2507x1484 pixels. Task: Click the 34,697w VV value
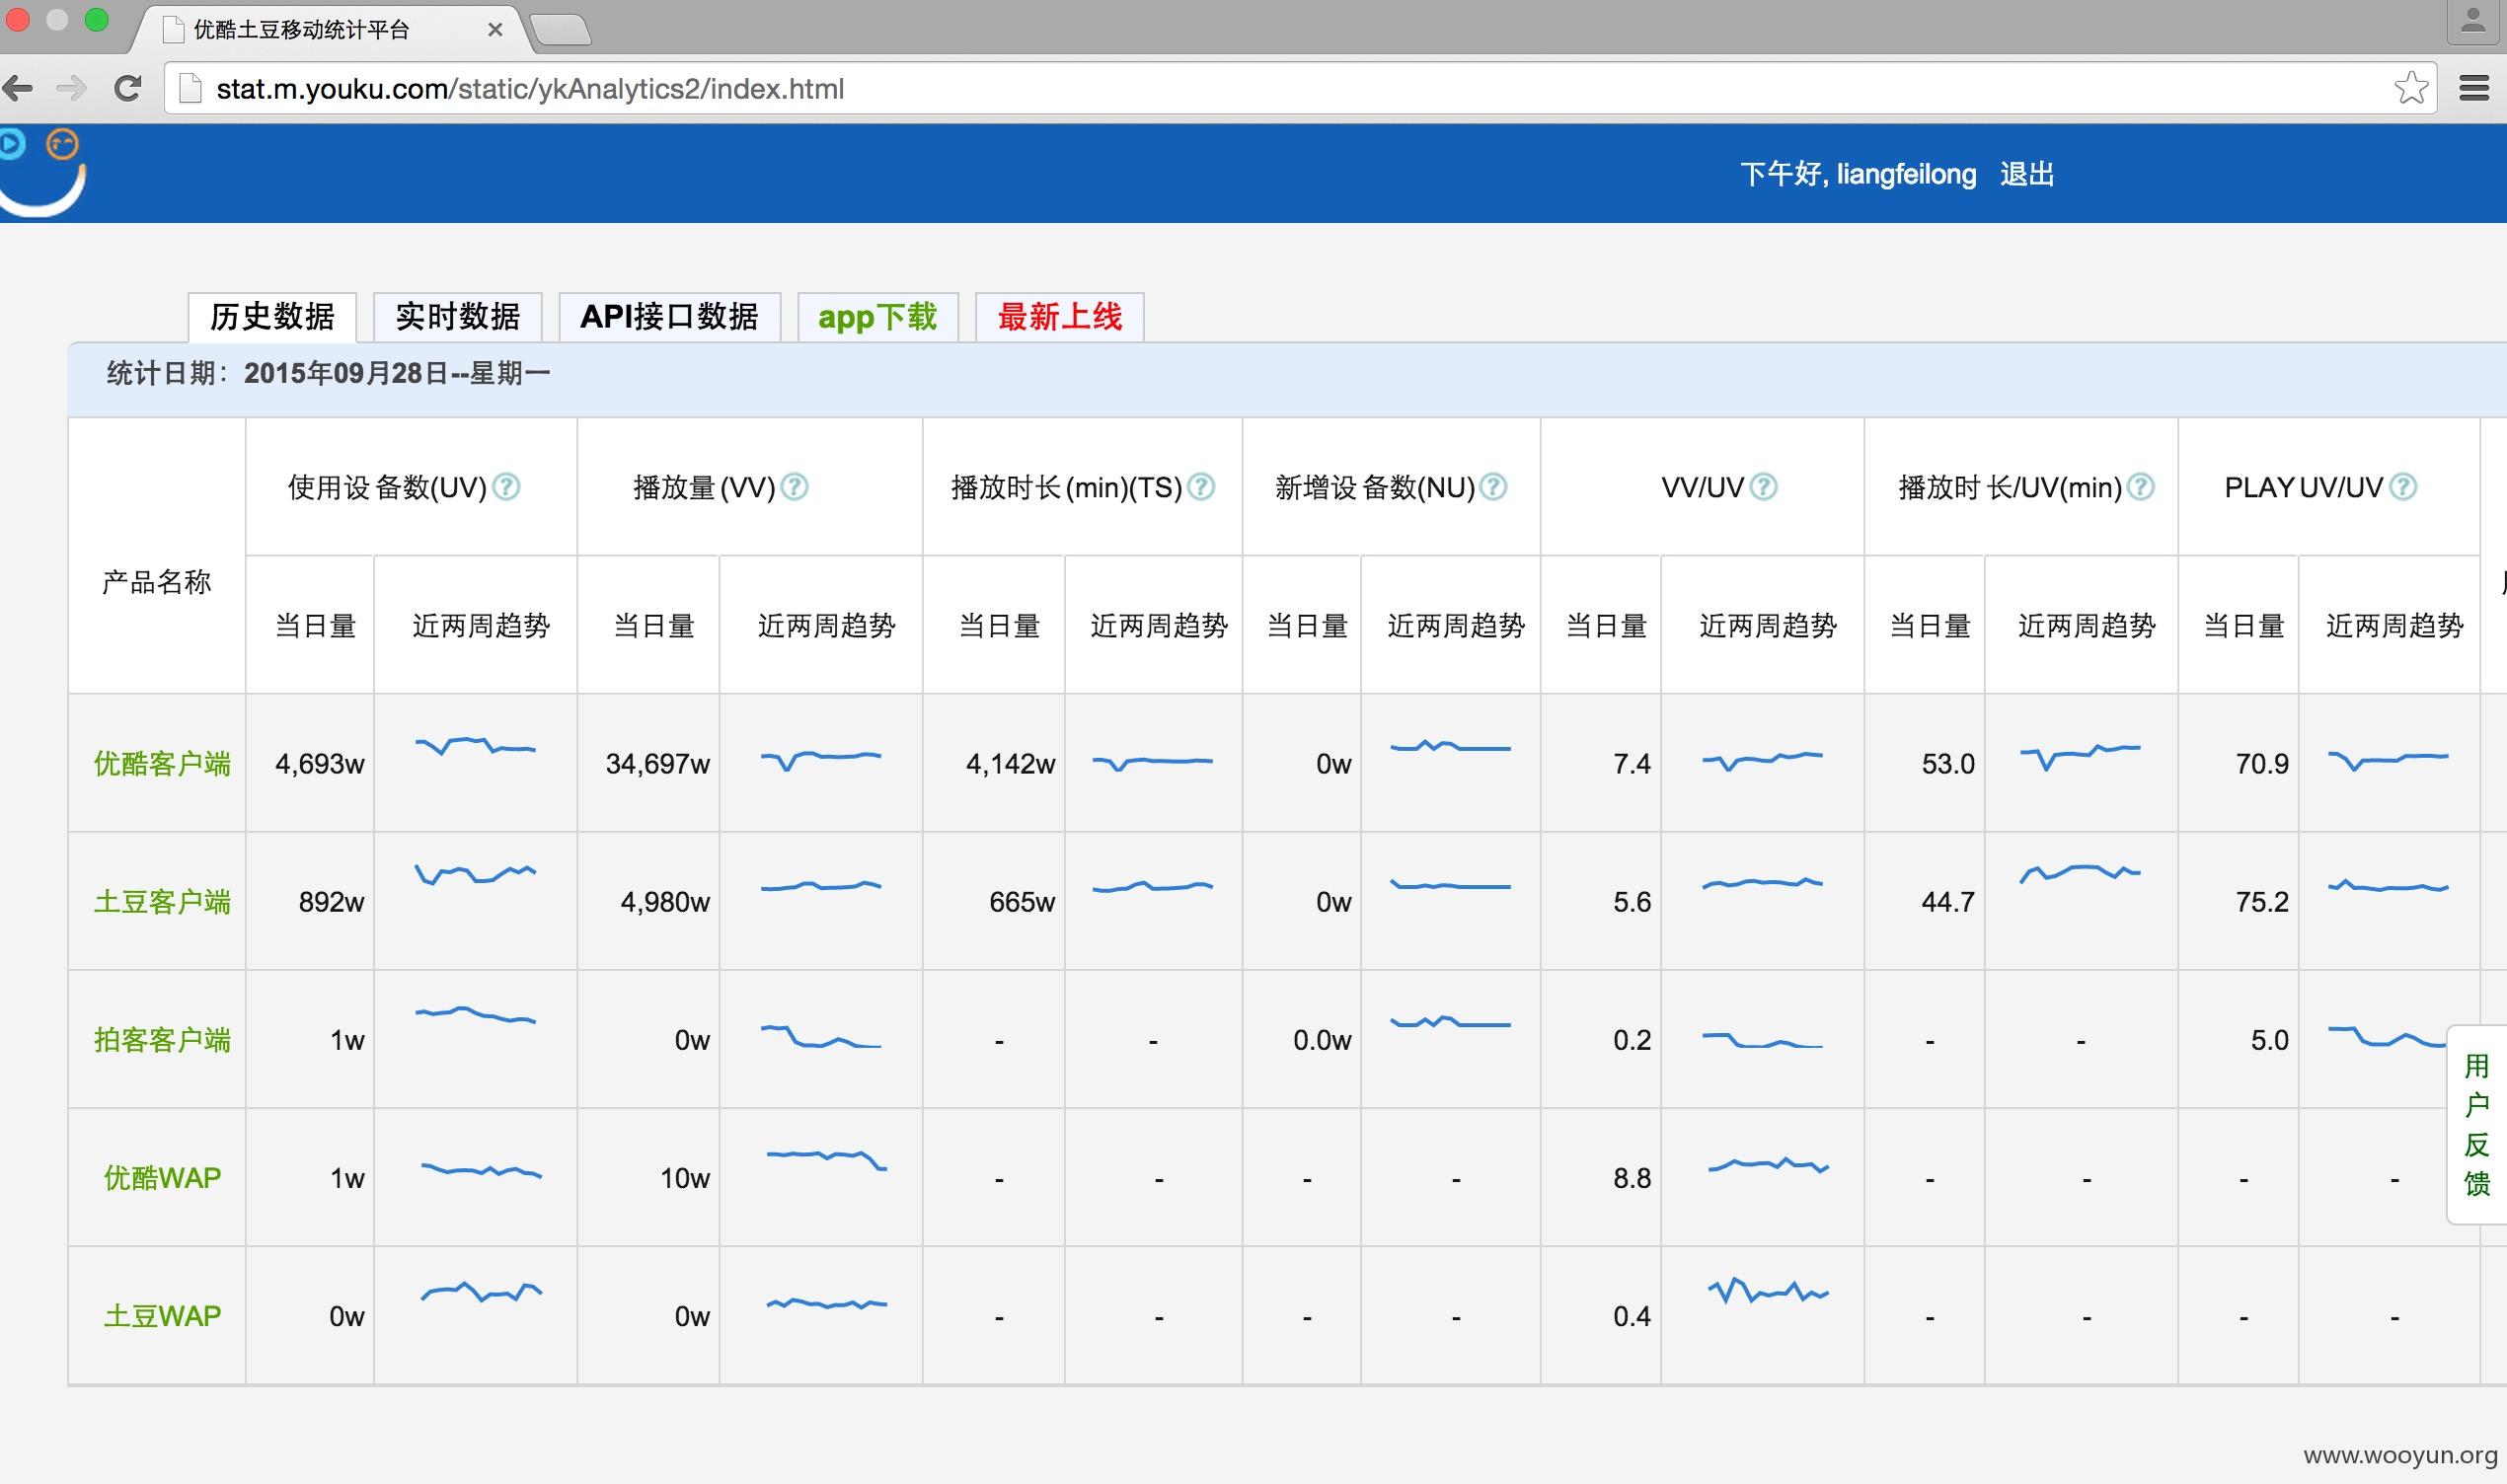click(x=657, y=764)
